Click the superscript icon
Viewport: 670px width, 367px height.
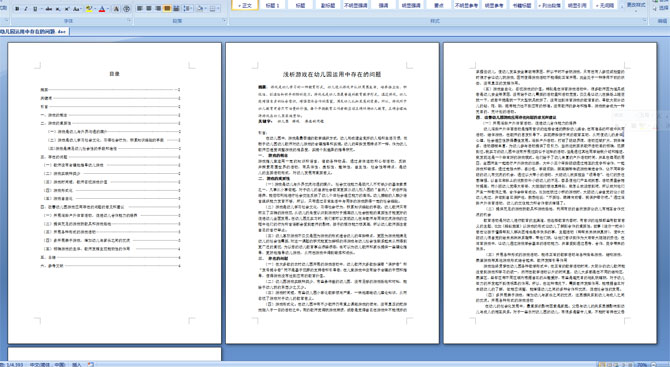pyautogui.click(x=67, y=9)
